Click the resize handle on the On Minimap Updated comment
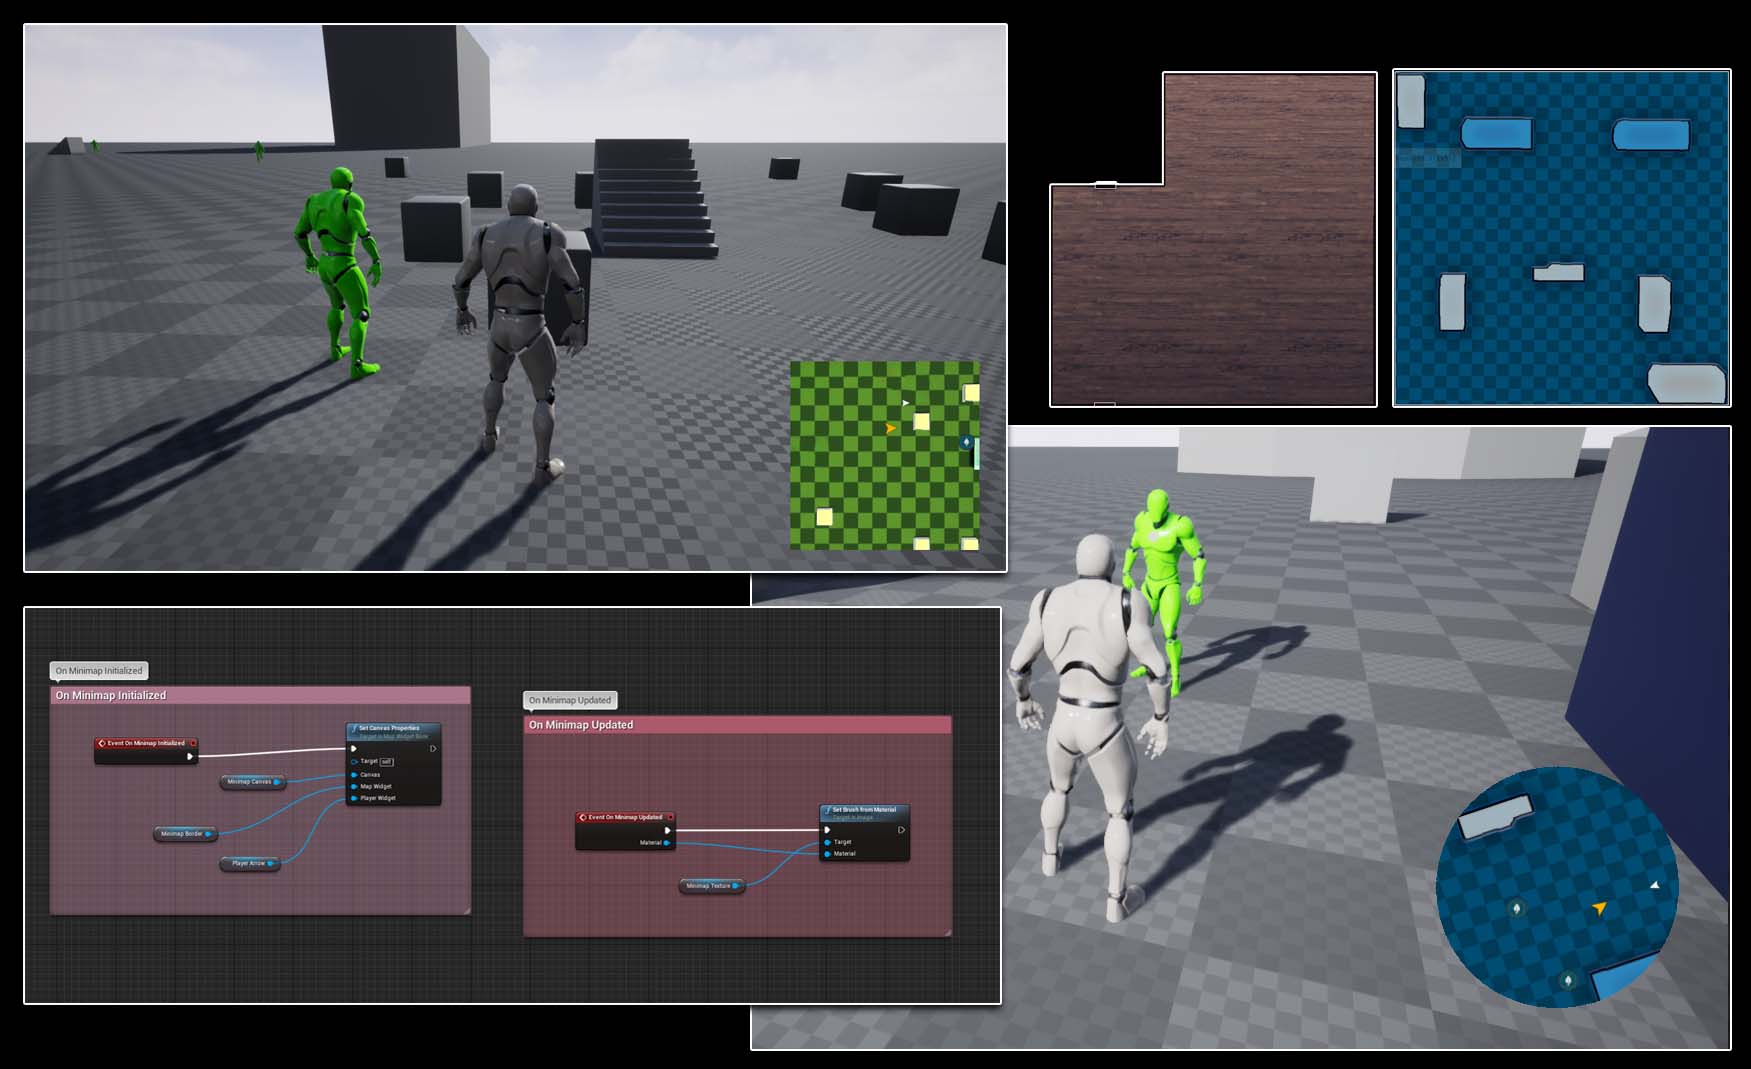This screenshot has height=1069, width=1751. pyautogui.click(x=948, y=931)
